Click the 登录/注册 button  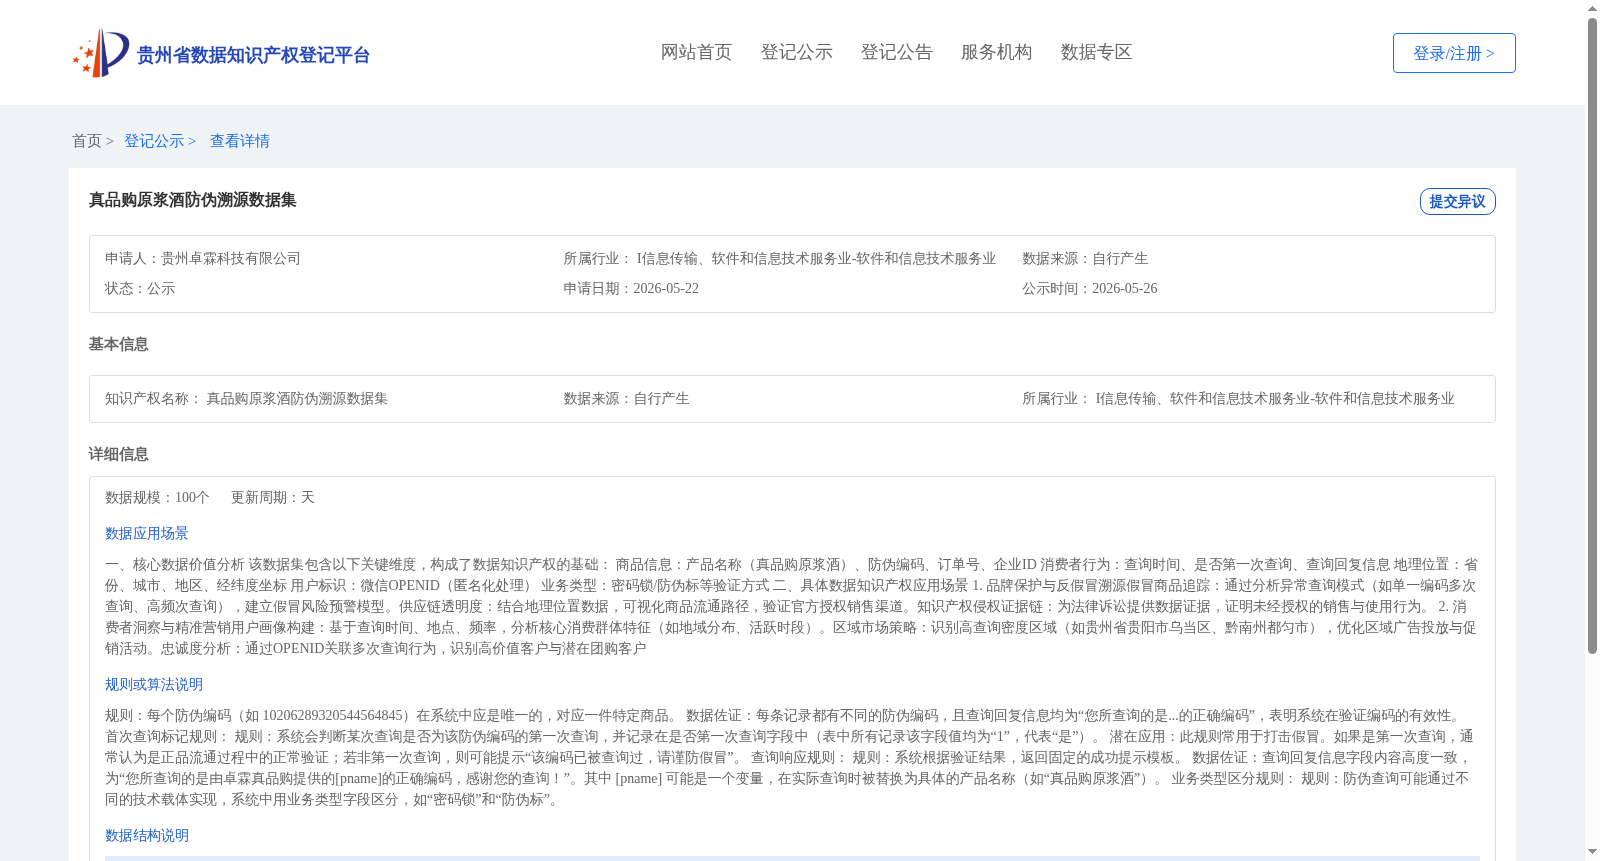tap(1454, 53)
